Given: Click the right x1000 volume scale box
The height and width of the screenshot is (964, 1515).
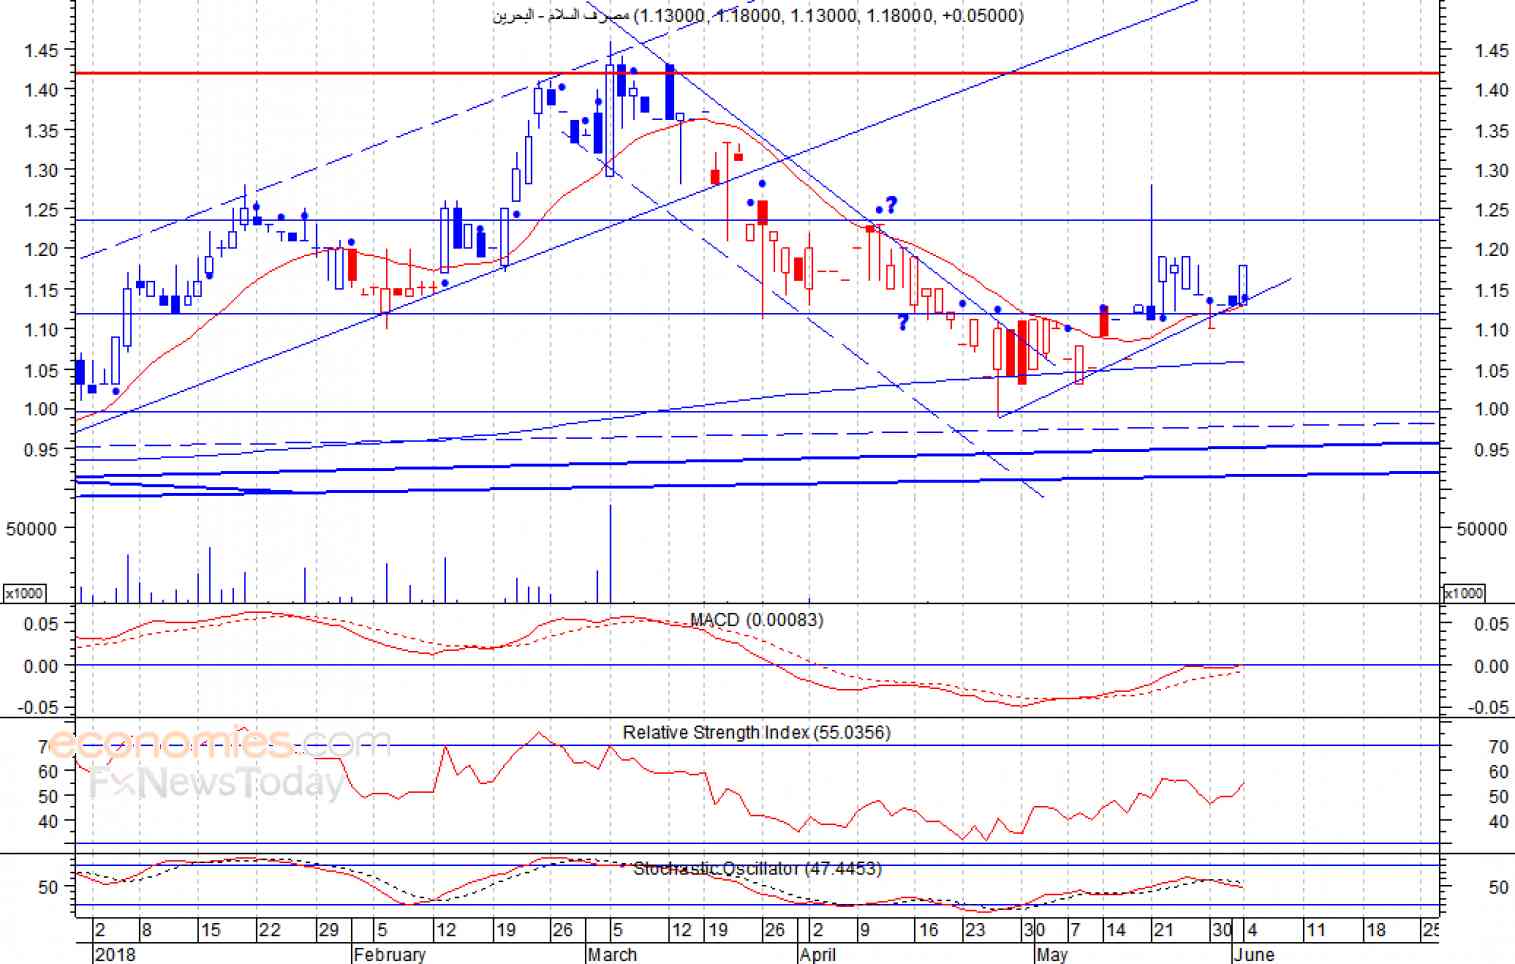Looking at the screenshot, I should pyautogui.click(x=1464, y=593).
